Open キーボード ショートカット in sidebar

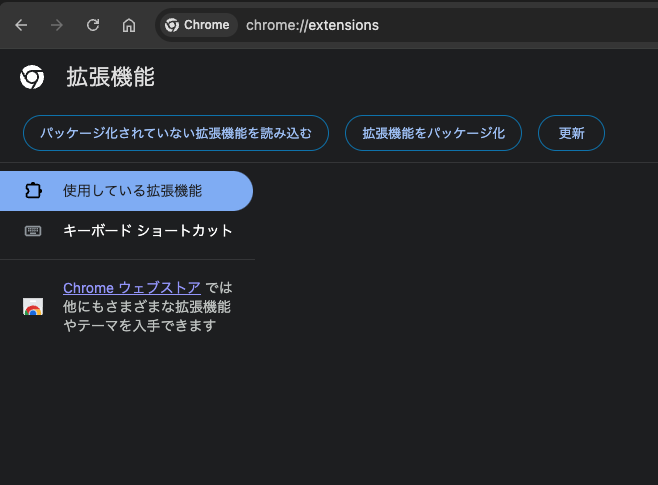(126, 231)
